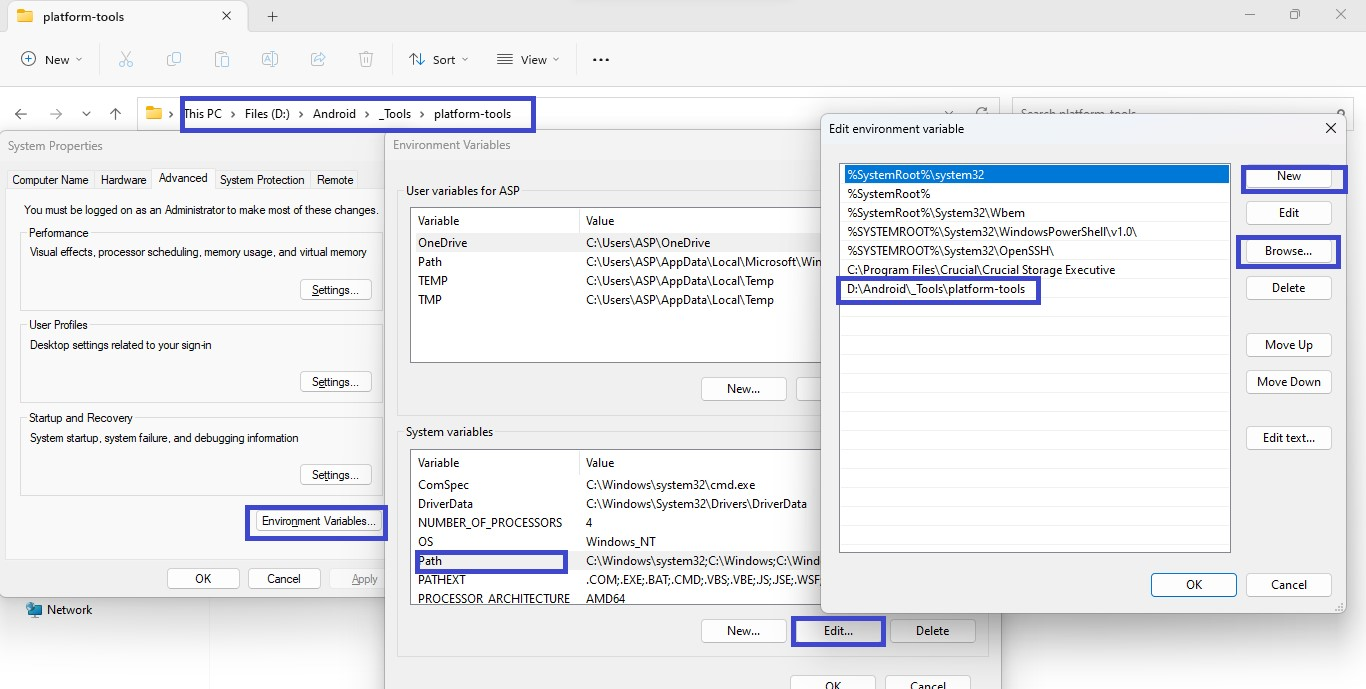Switch to the Hardware tab
This screenshot has width=1366, height=689.
click(124, 180)
